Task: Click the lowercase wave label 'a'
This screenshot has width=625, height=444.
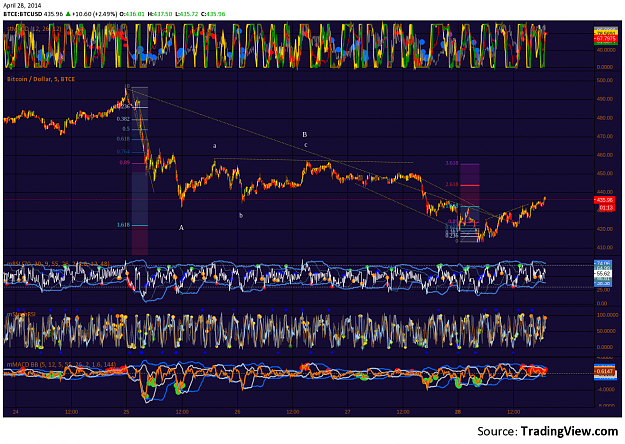Action: (x=214, y=146)
